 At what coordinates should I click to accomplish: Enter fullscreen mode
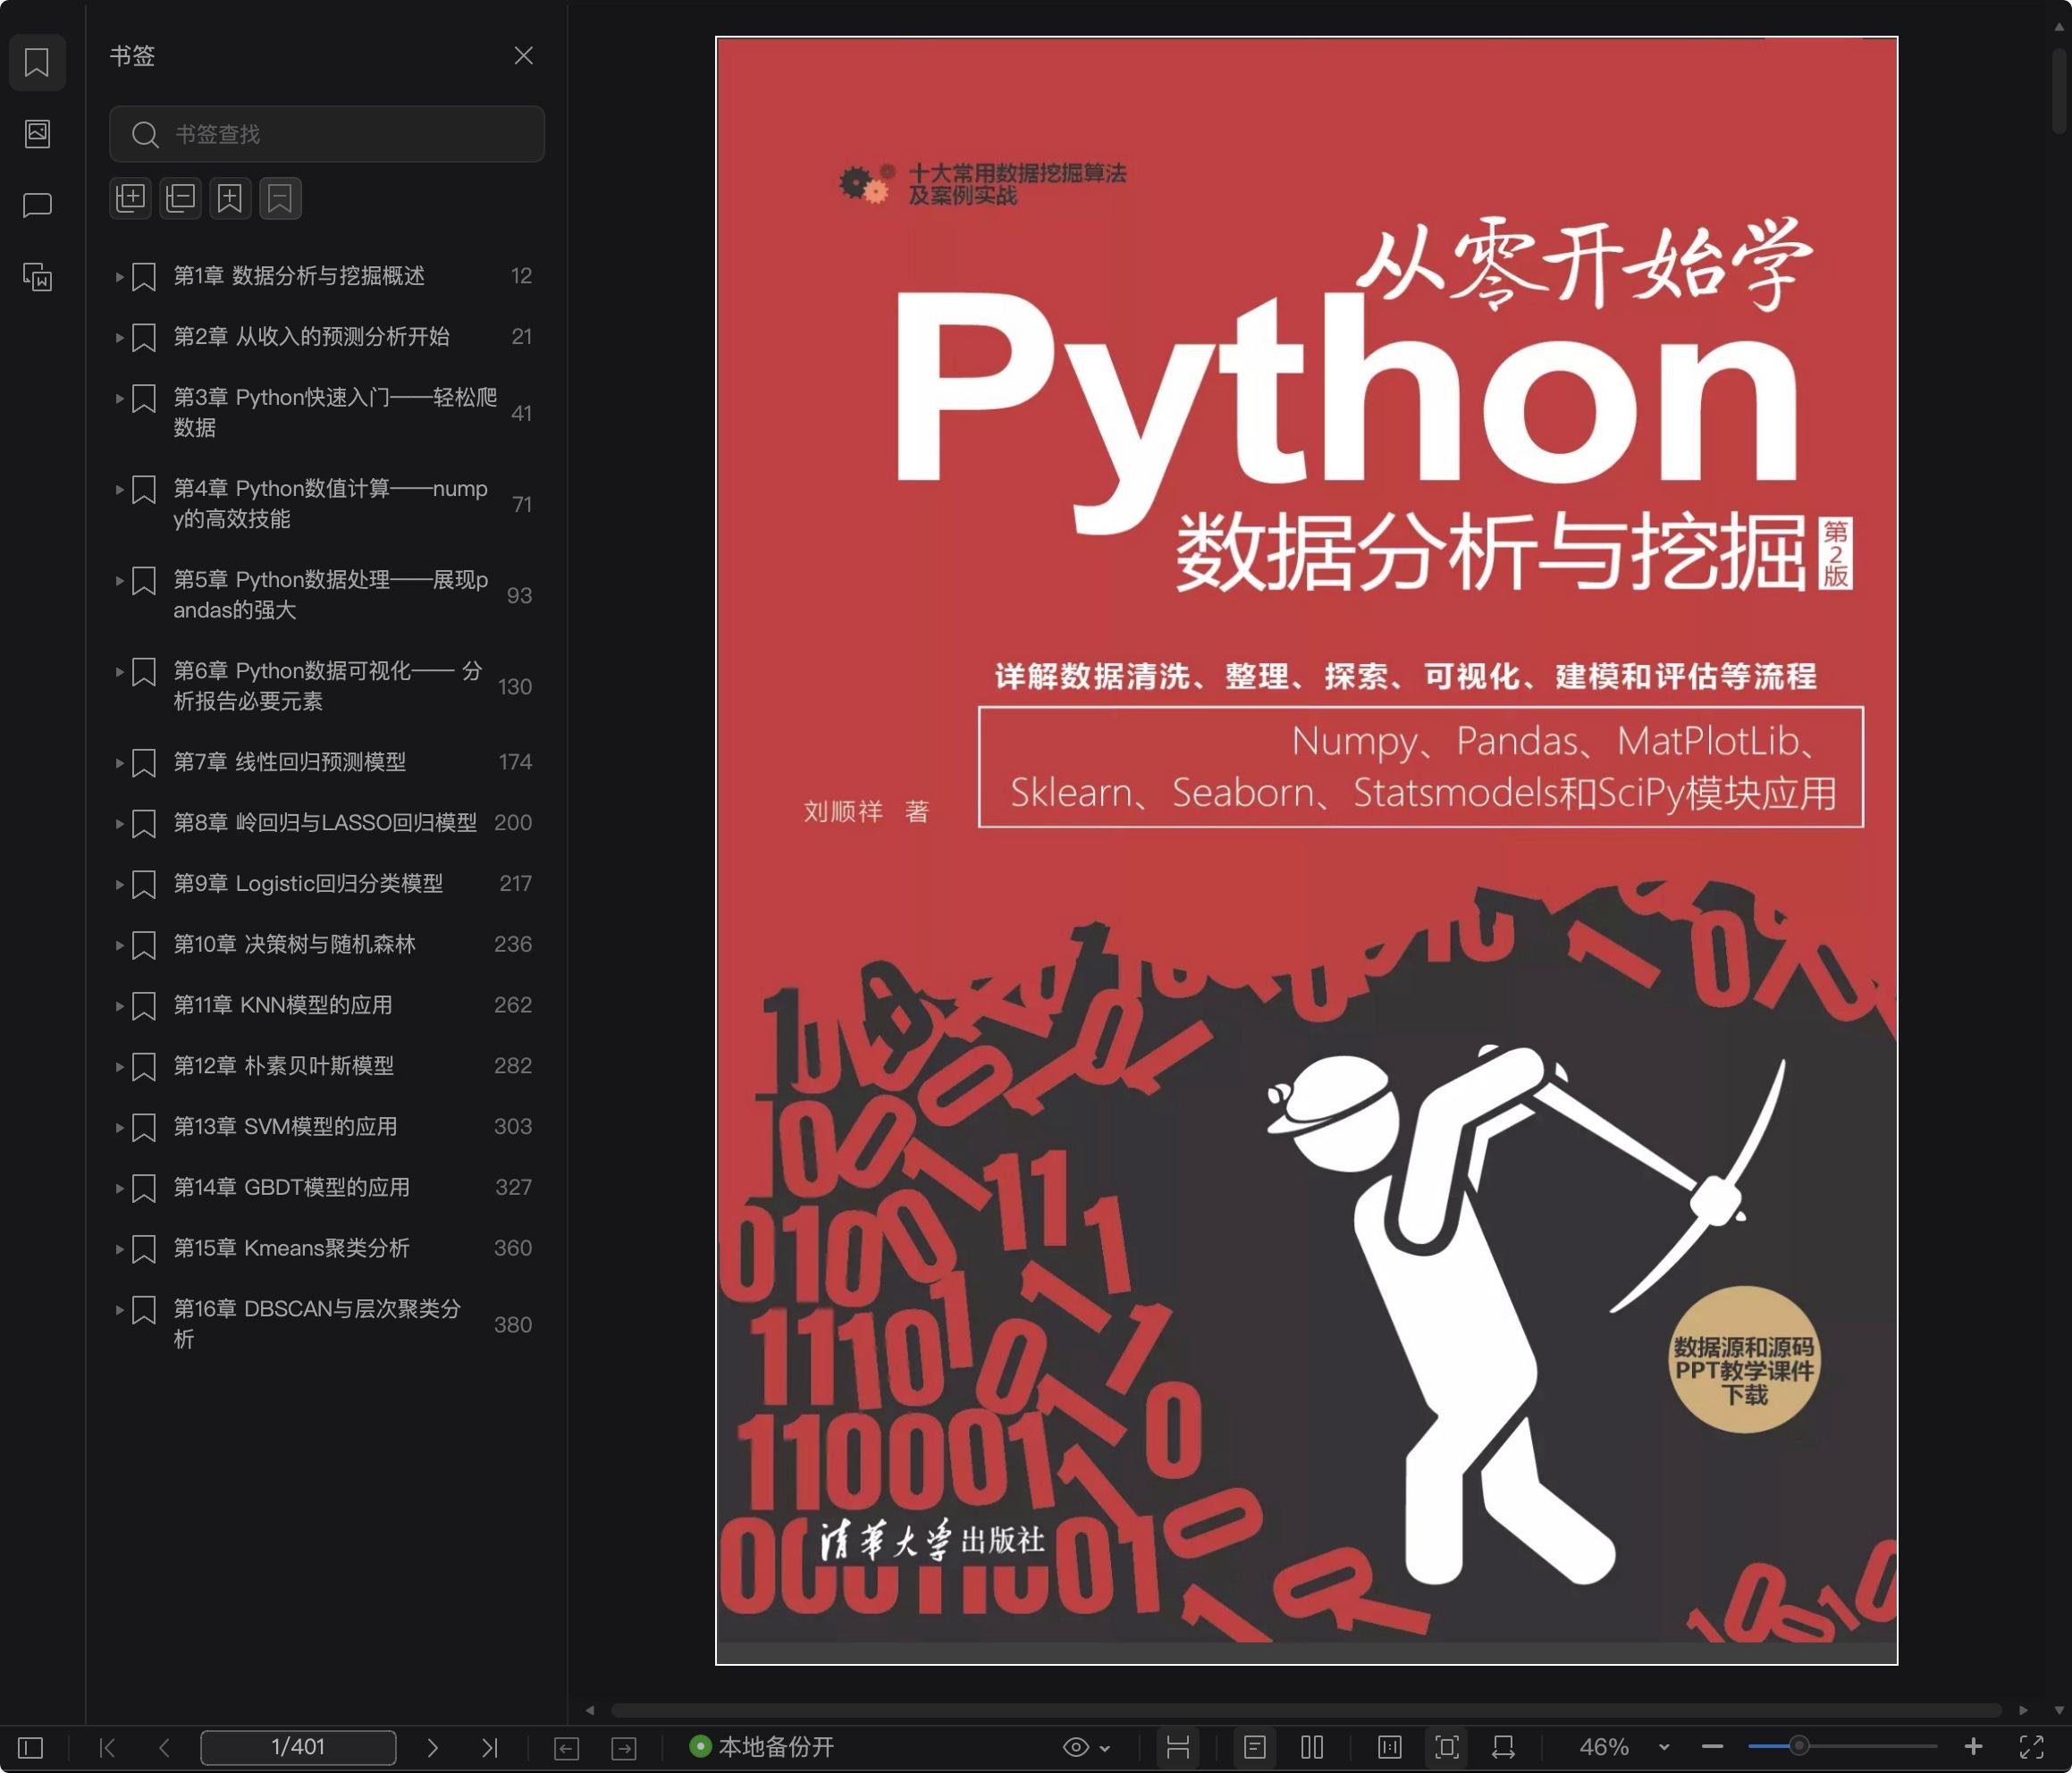click(x=2032, y=1747)
